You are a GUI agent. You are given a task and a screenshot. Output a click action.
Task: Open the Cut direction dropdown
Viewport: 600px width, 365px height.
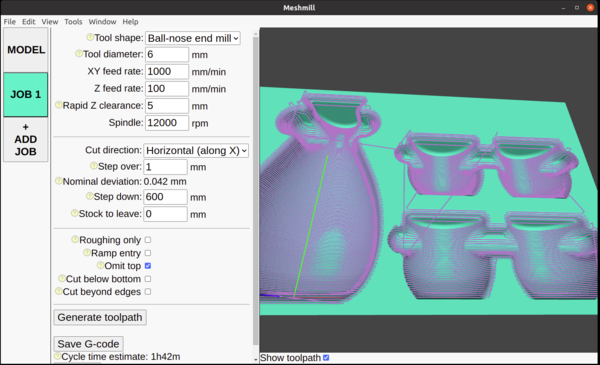pos(196,150)
